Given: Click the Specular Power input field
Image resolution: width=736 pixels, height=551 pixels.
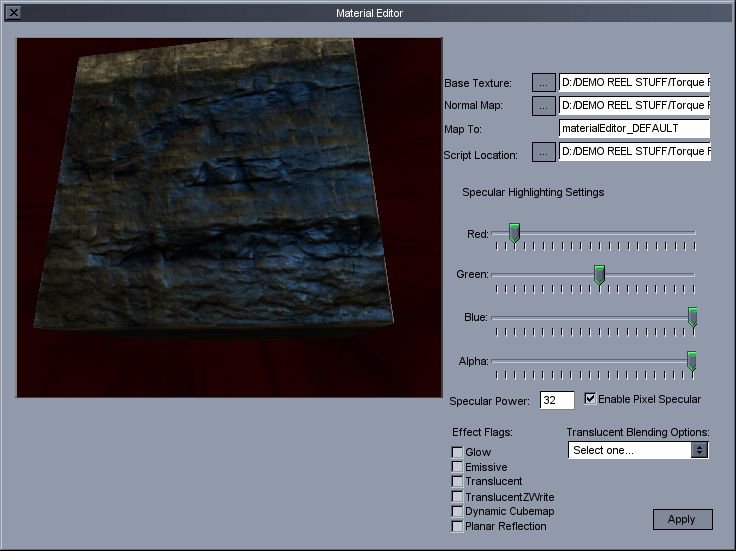Looking at the screenshot, I should click(x=557, y=400).
